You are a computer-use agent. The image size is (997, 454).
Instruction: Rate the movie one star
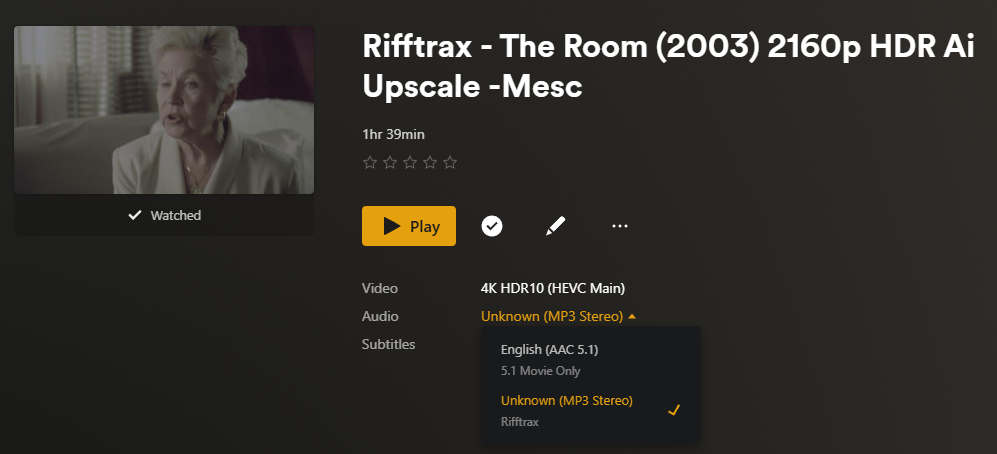point(370,162)
